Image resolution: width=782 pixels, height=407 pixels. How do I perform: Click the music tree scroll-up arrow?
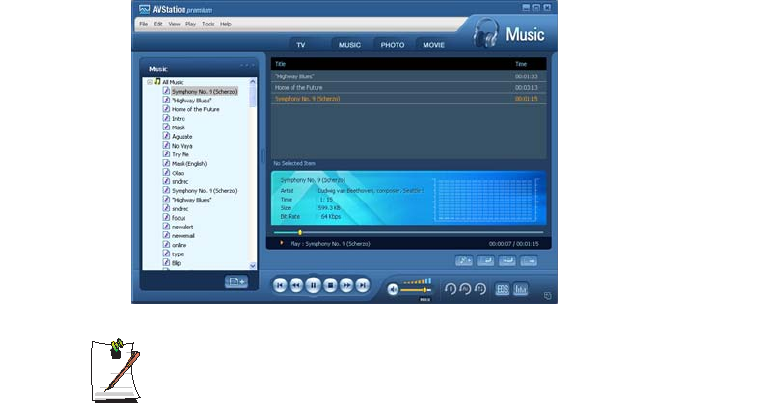[252, 81]
